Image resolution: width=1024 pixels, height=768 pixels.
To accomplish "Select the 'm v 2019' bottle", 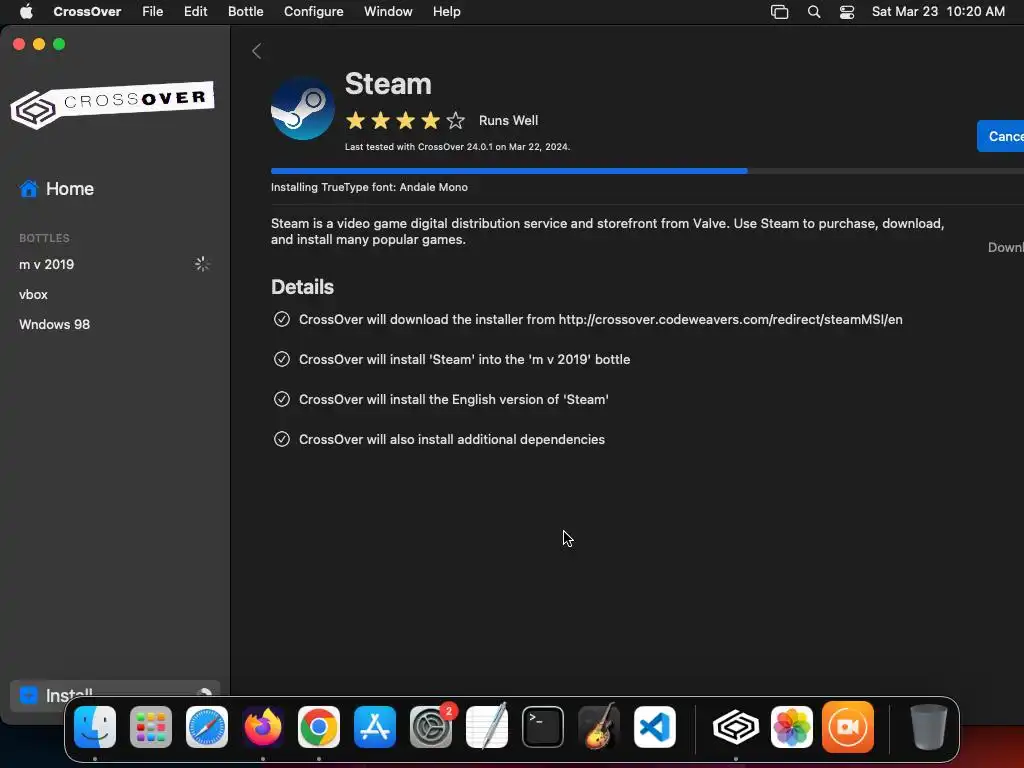I will coord(46,264).
